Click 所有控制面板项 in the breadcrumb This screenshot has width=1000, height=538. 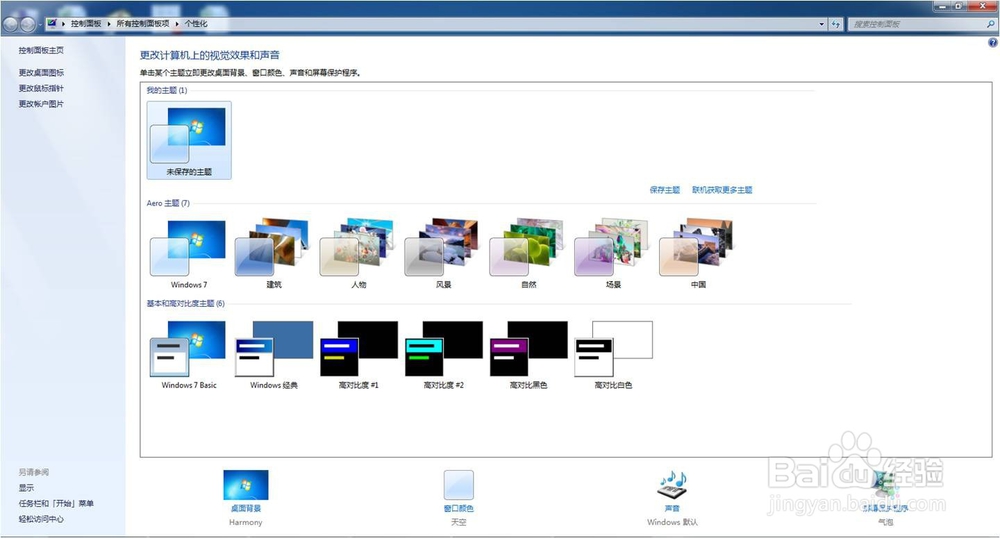coord(143,24)
